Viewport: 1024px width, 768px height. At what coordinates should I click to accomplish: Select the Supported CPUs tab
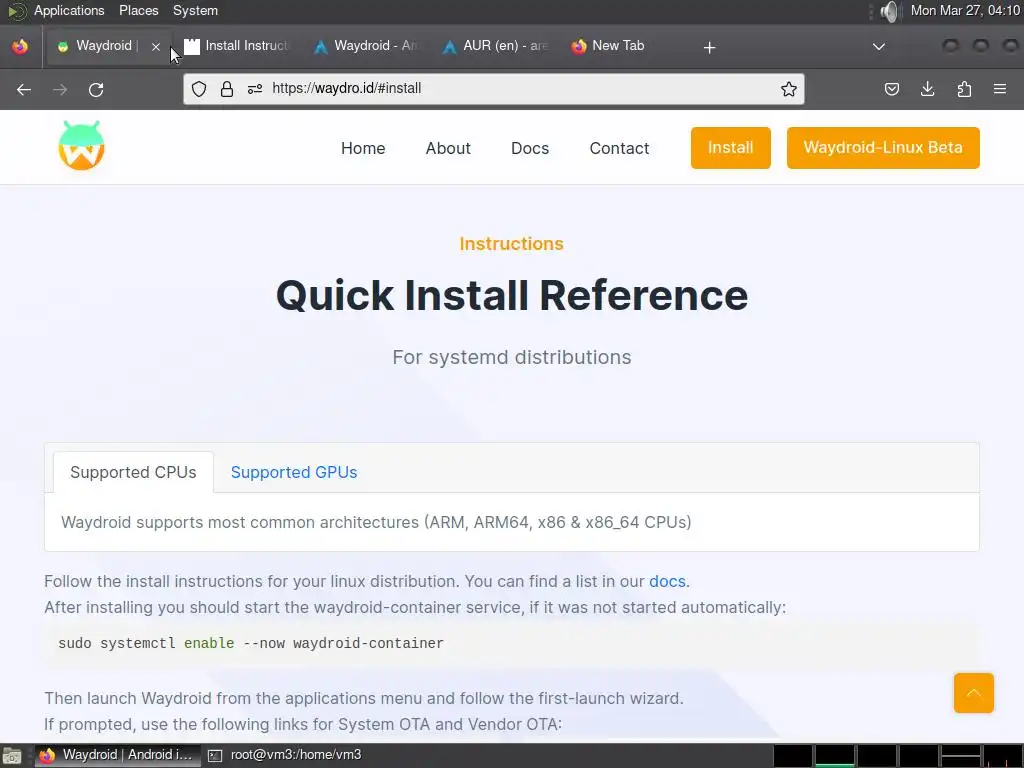tap(133, 472)
